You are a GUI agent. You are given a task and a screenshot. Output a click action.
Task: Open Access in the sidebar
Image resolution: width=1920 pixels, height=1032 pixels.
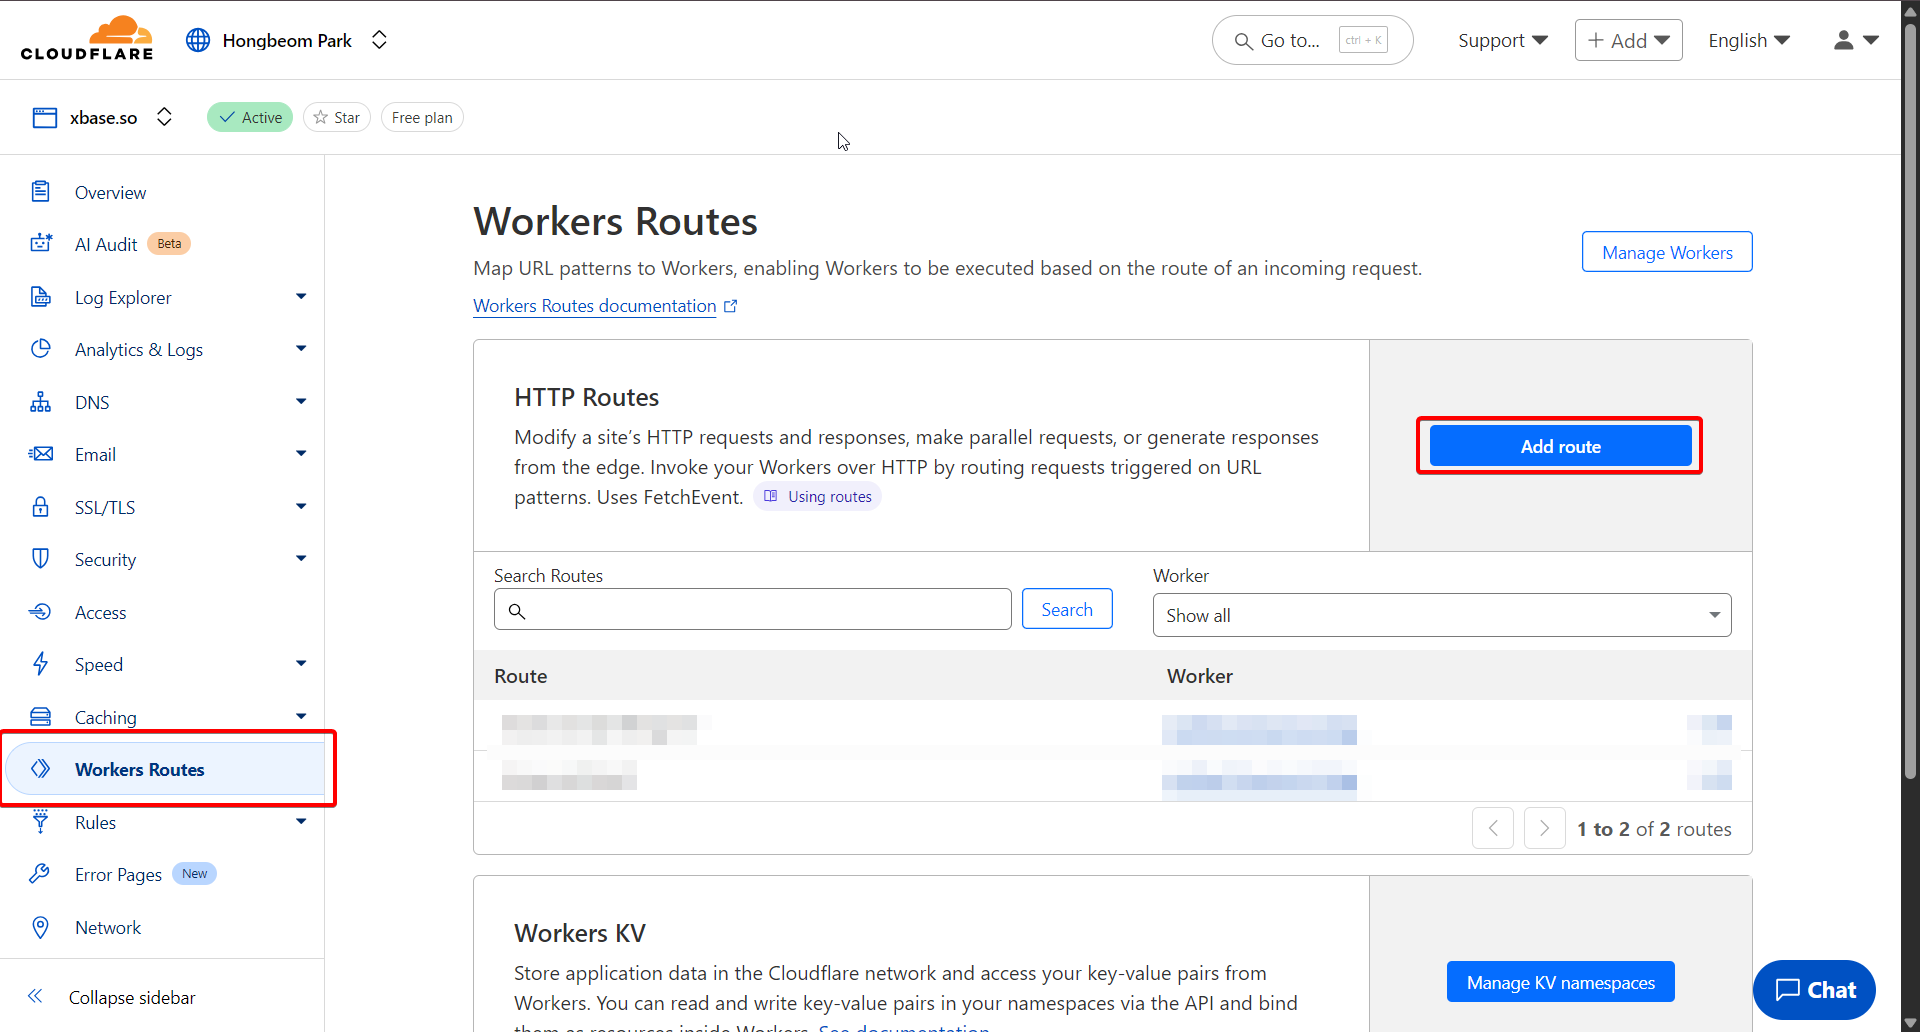click(100, 612)
